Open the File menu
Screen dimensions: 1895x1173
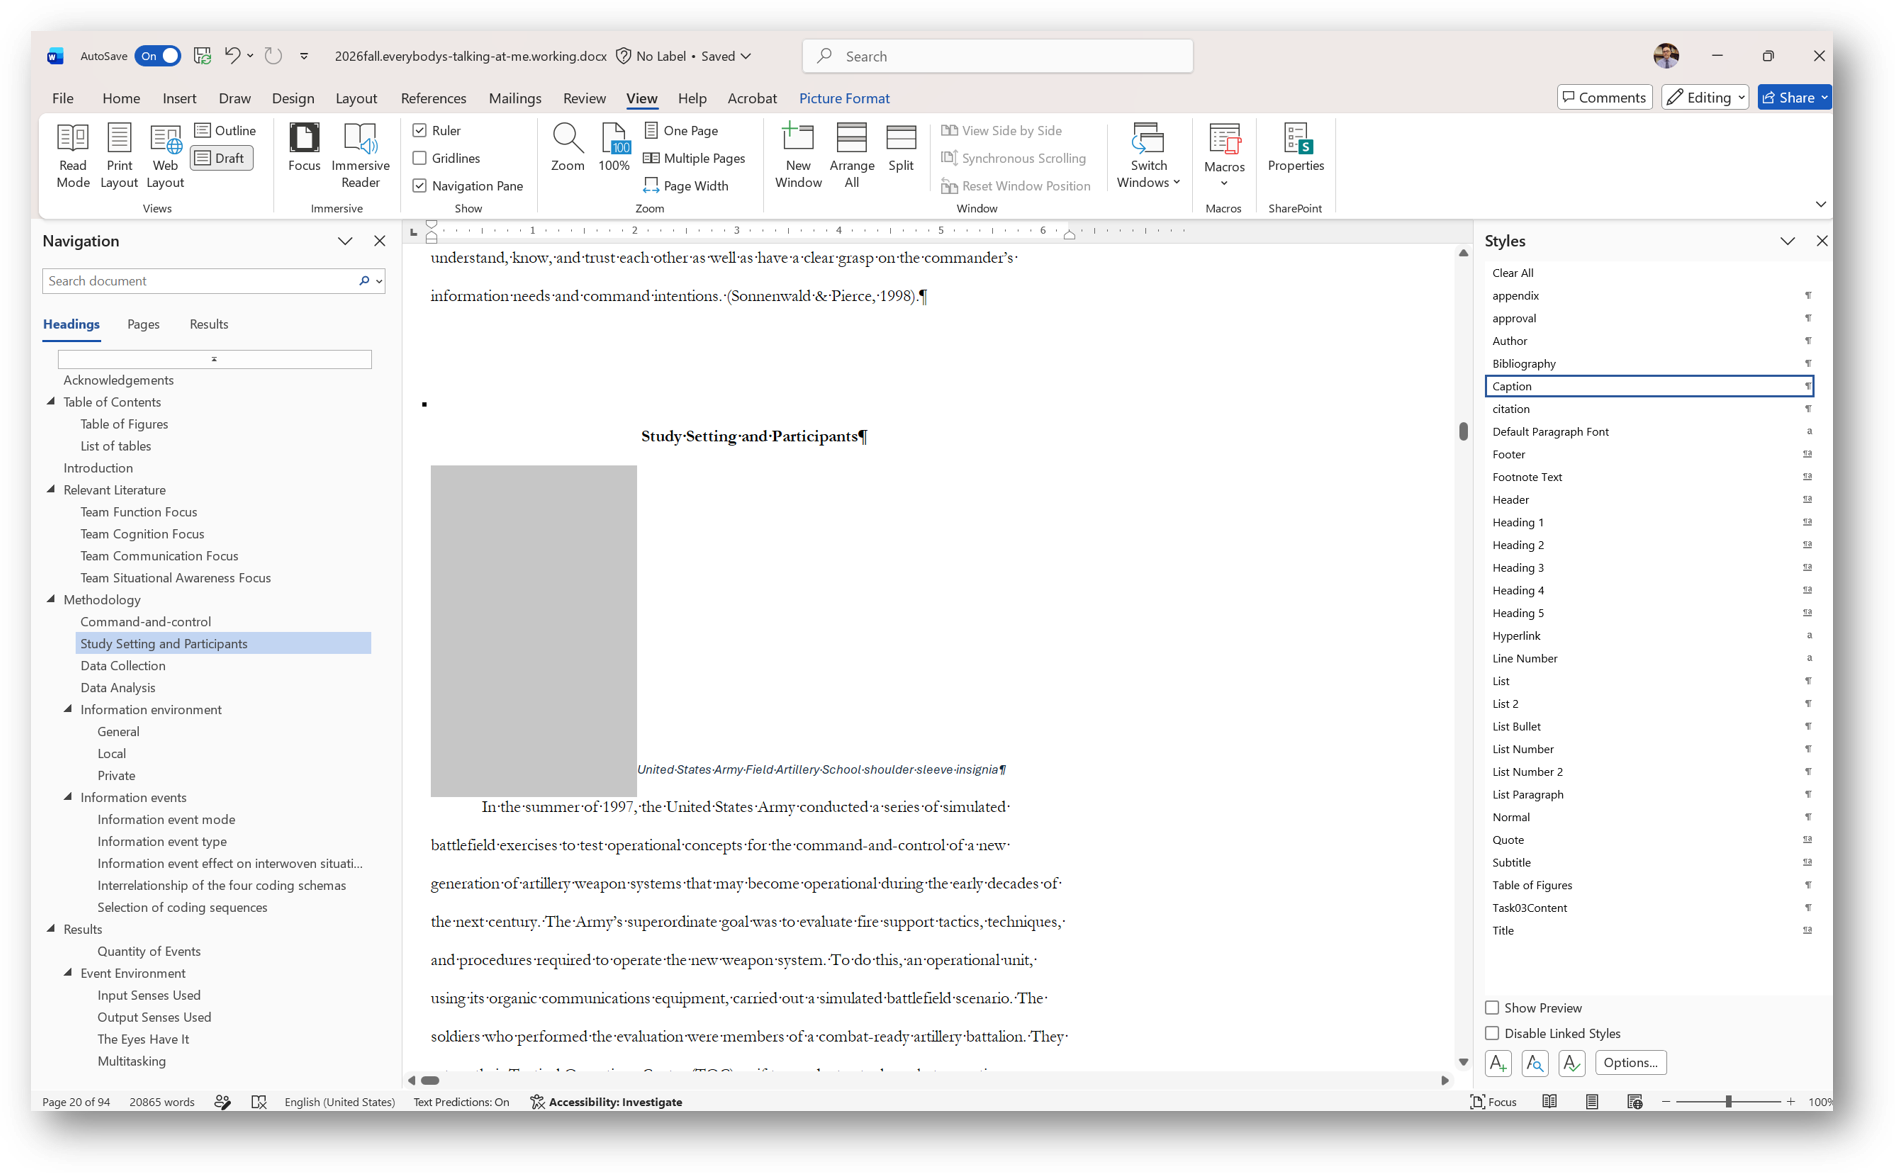(63, 98)
